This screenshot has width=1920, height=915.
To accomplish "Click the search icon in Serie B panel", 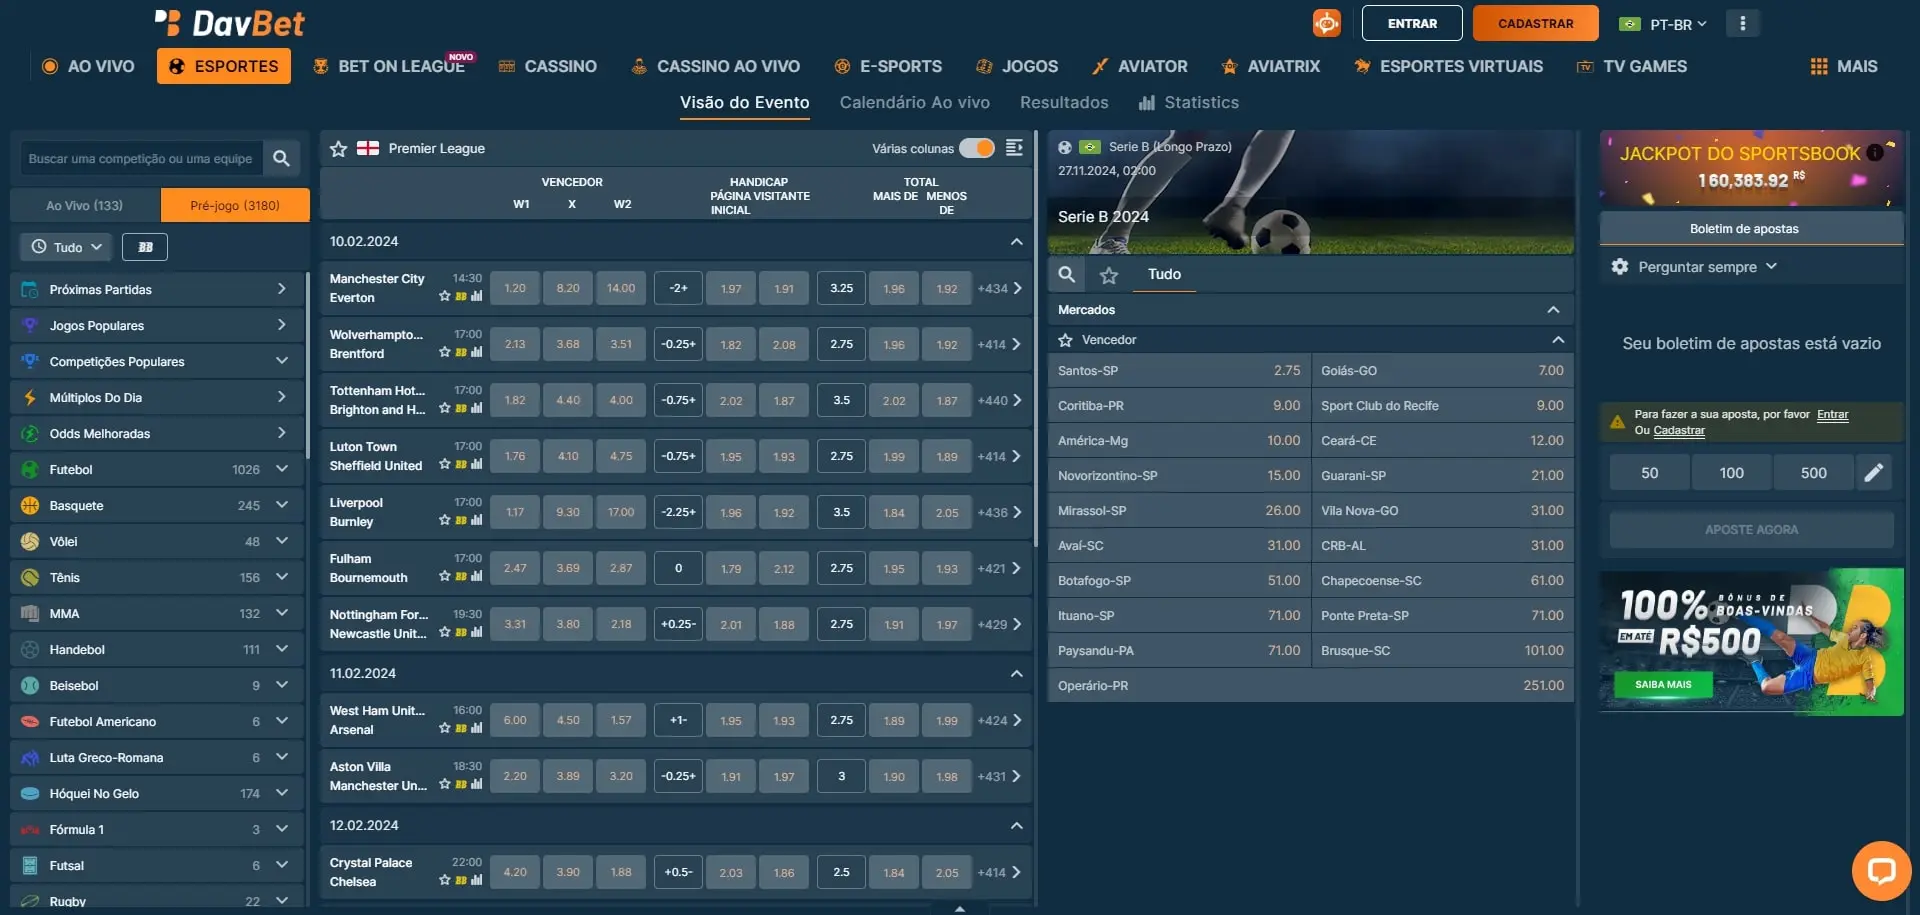I will coord(1067,274).
